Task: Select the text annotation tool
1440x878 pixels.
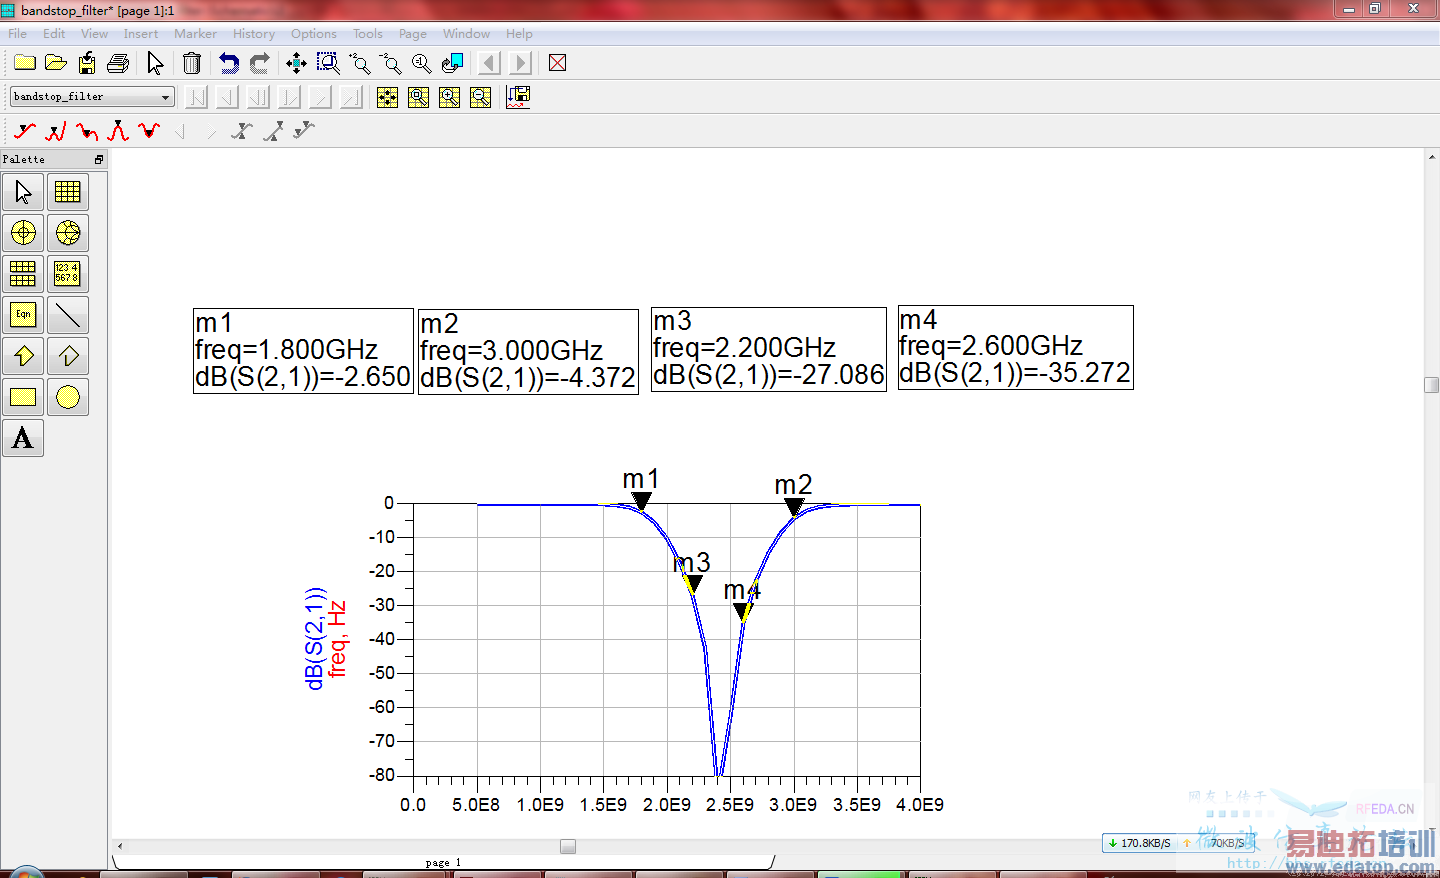Action: (23, 438)
